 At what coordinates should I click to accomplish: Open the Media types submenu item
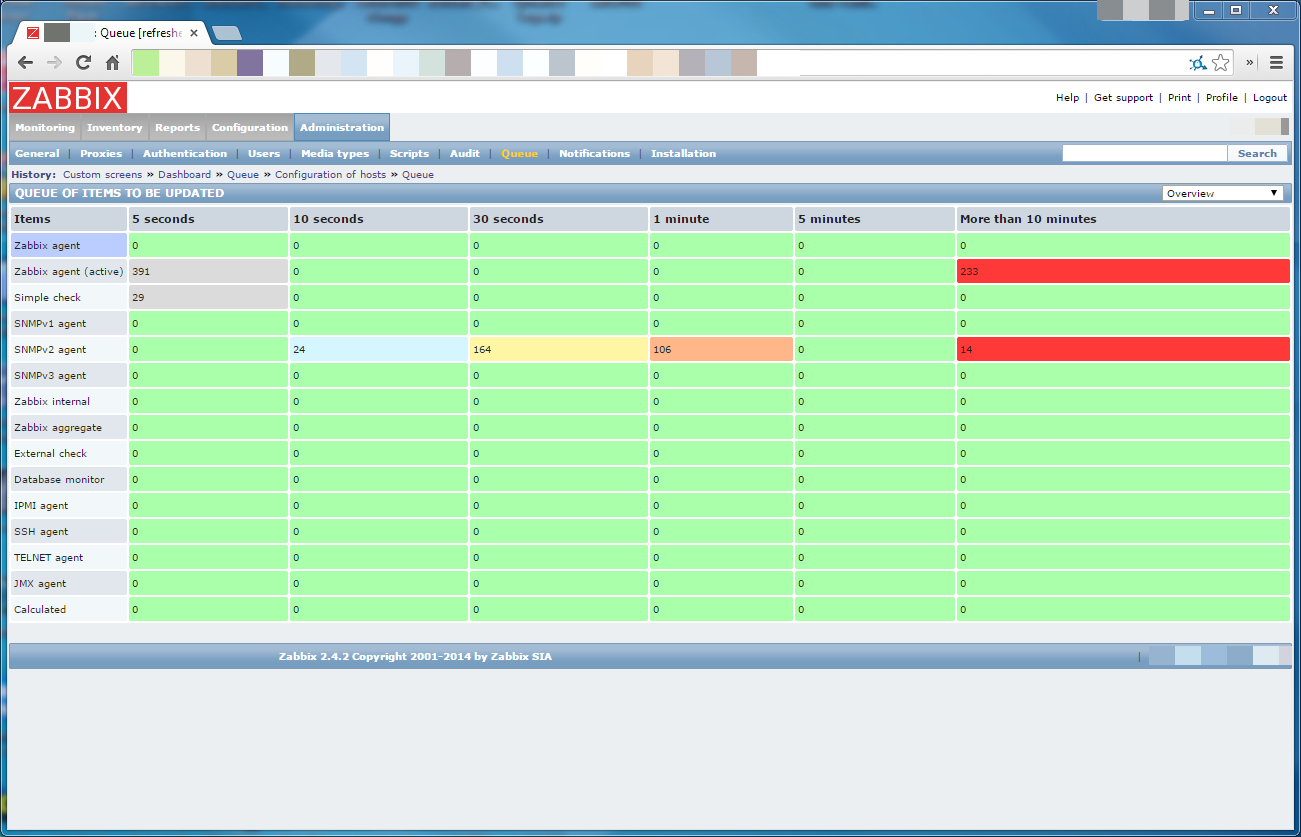335,154
